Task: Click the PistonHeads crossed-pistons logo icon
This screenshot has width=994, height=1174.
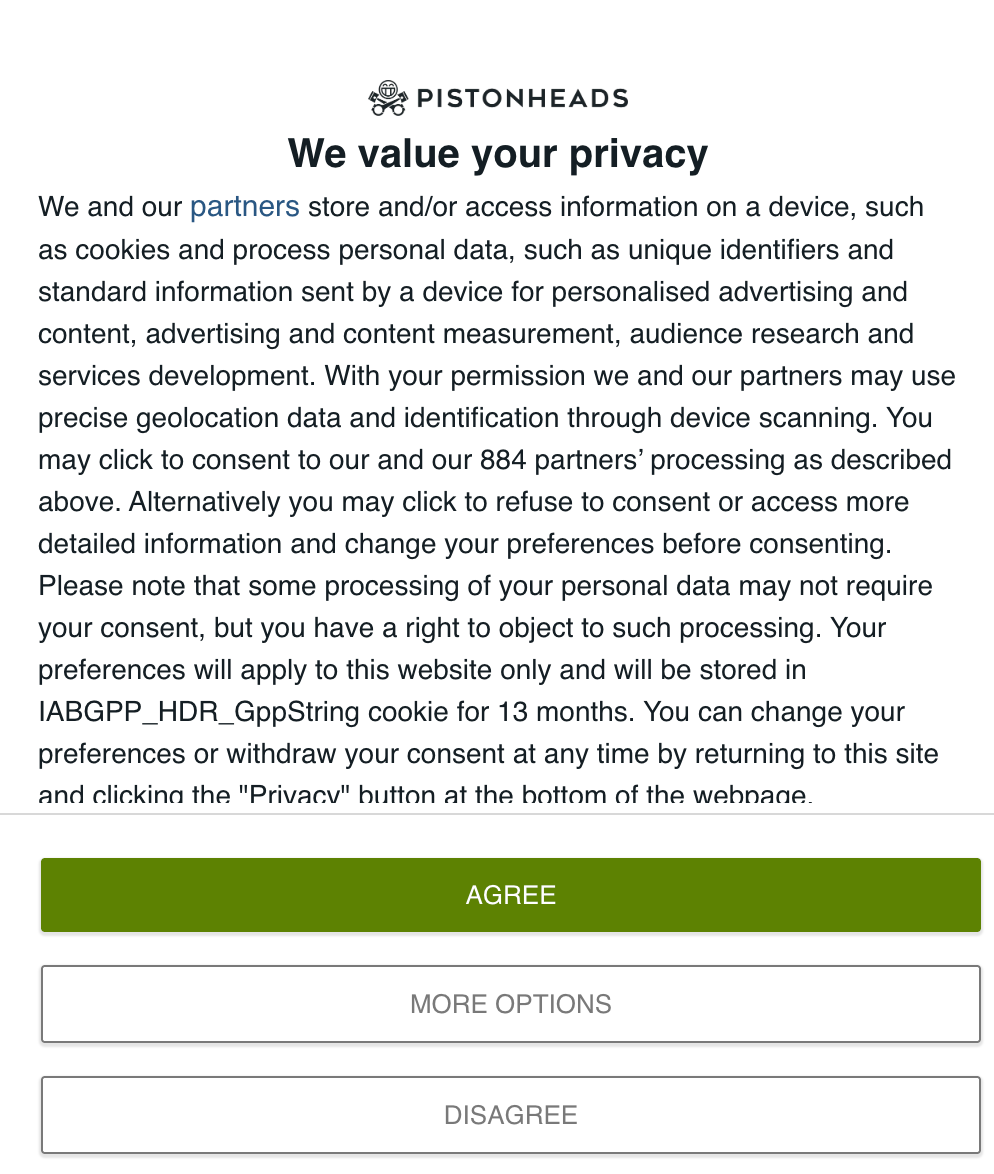Action: (387, 98)
